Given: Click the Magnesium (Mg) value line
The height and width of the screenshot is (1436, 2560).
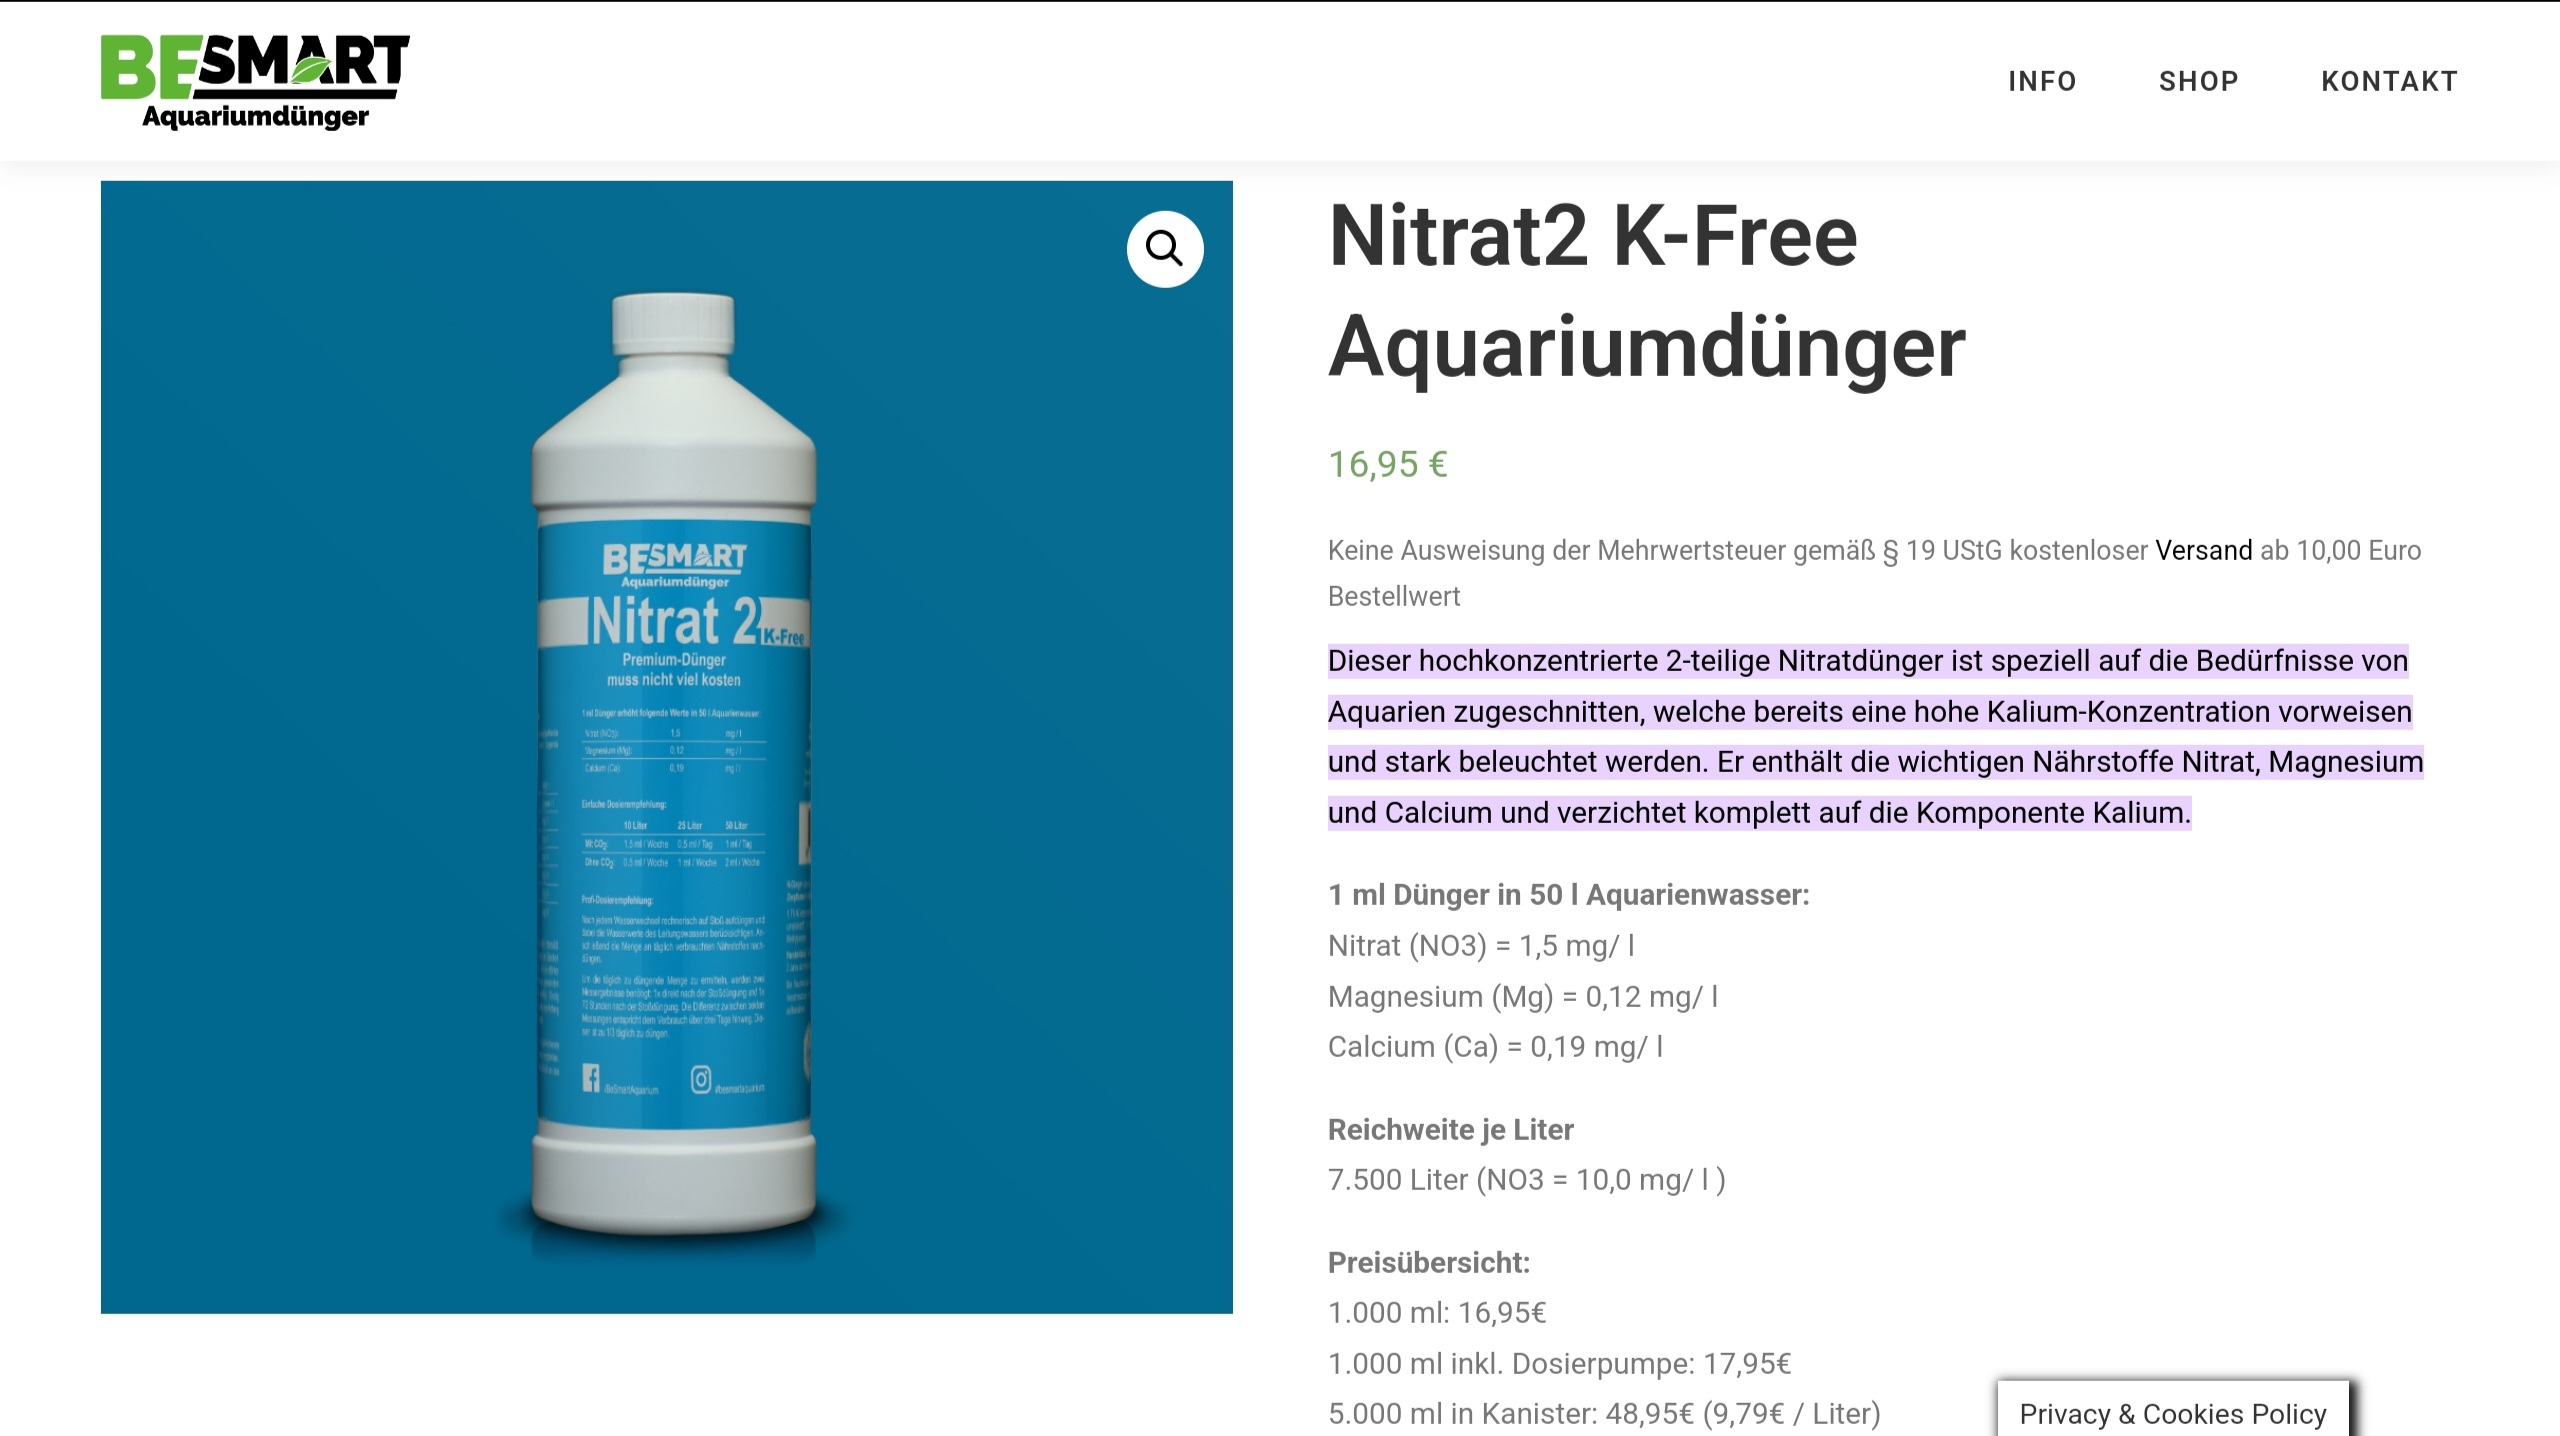Looking at the screenshot, I should click(x=1523, y=996).
